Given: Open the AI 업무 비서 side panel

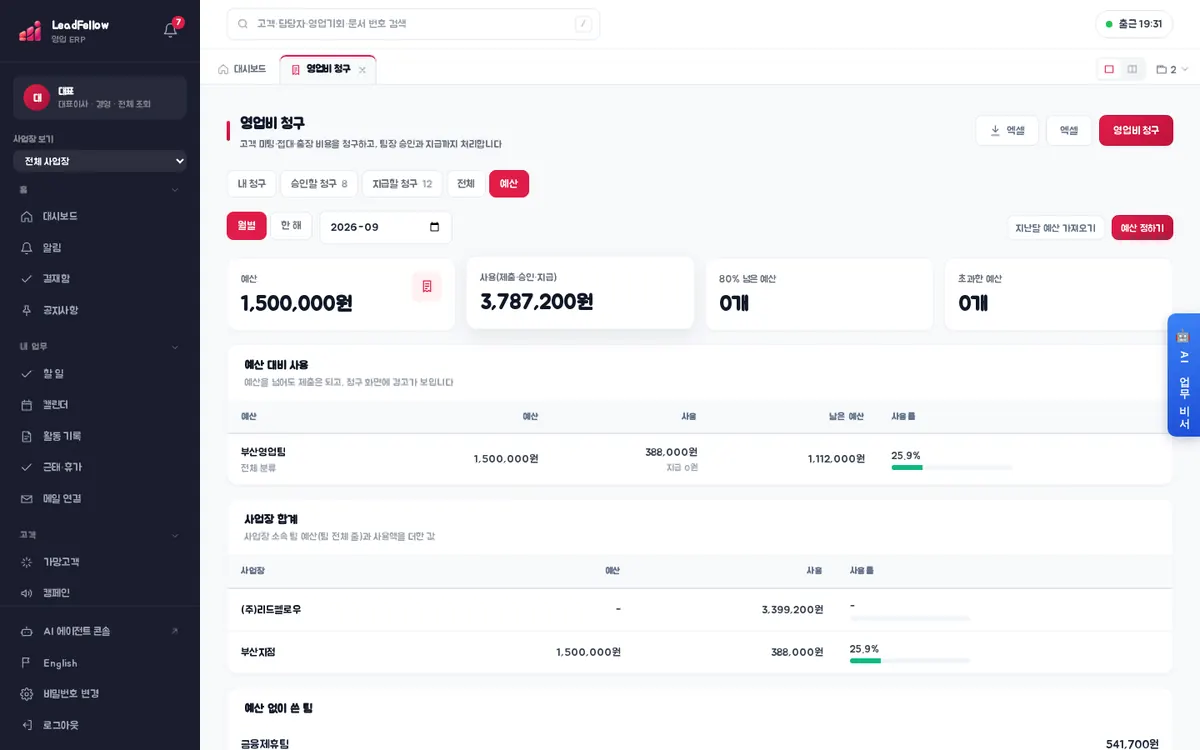Looking at the screenshot, I should (x=1184, y=375).
